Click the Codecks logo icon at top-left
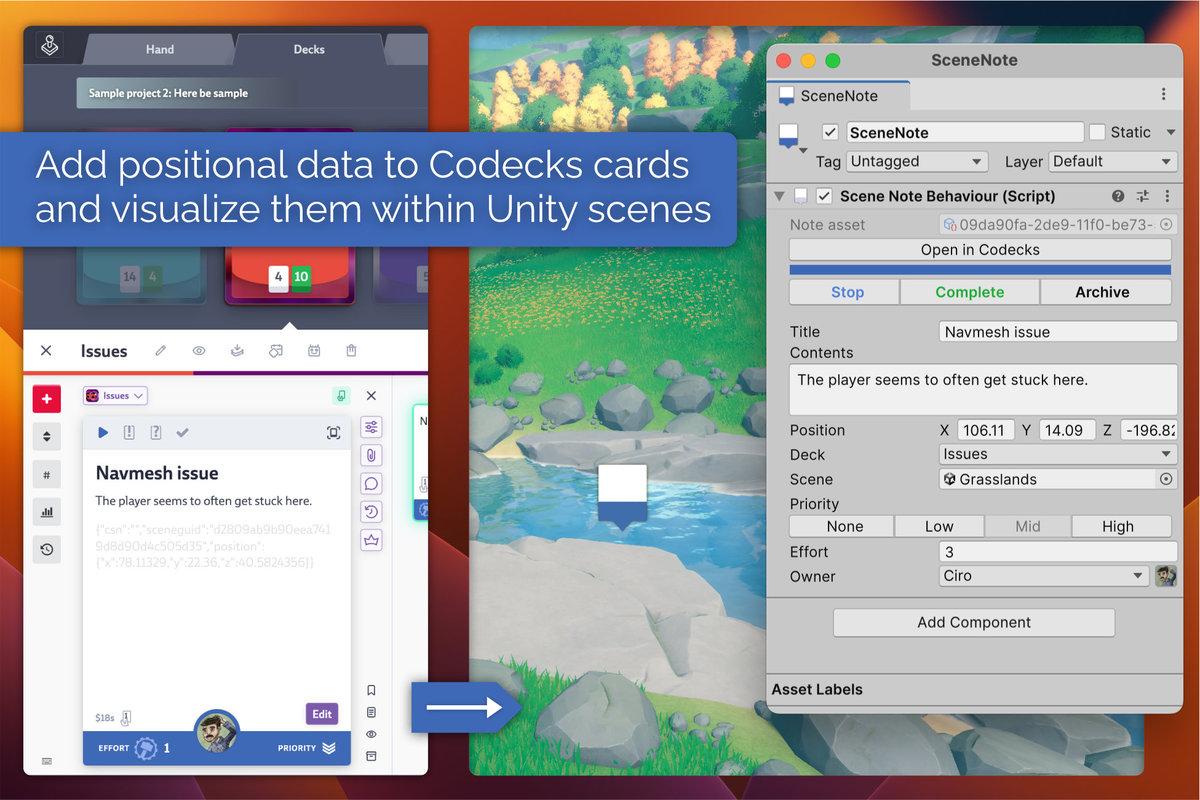This screenshot has width=1200, height=800. (51, 46)
